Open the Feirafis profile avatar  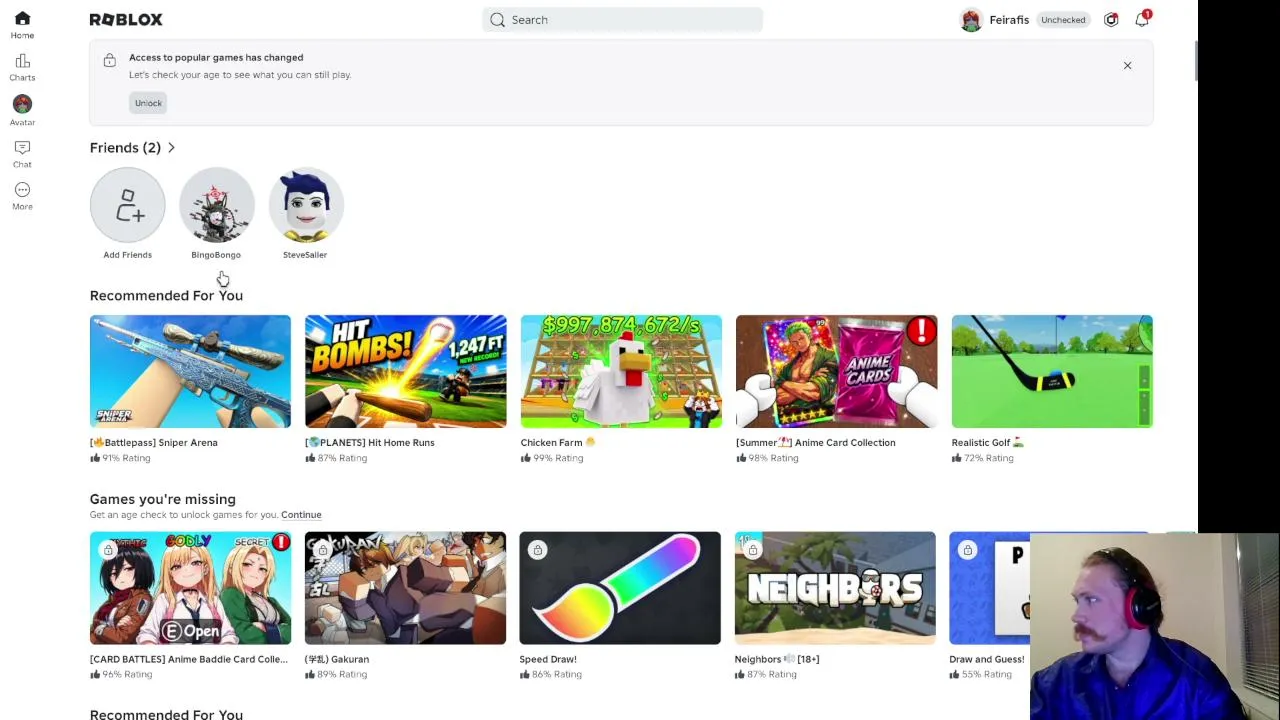coord(970,20)
